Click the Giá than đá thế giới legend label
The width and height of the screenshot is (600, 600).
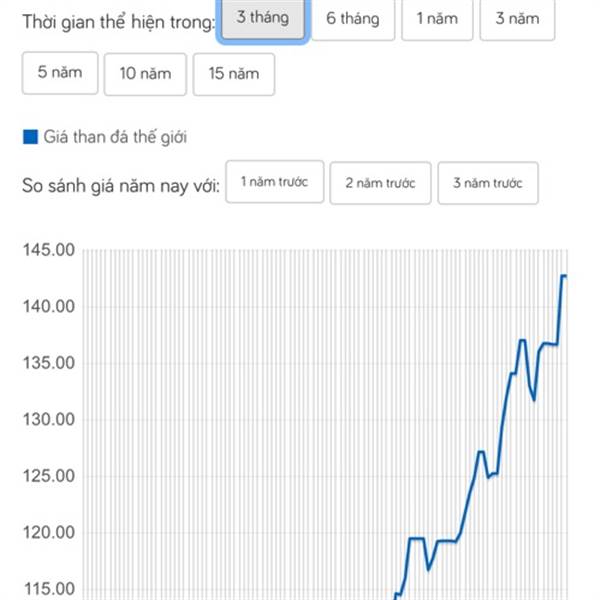point(115,137)
